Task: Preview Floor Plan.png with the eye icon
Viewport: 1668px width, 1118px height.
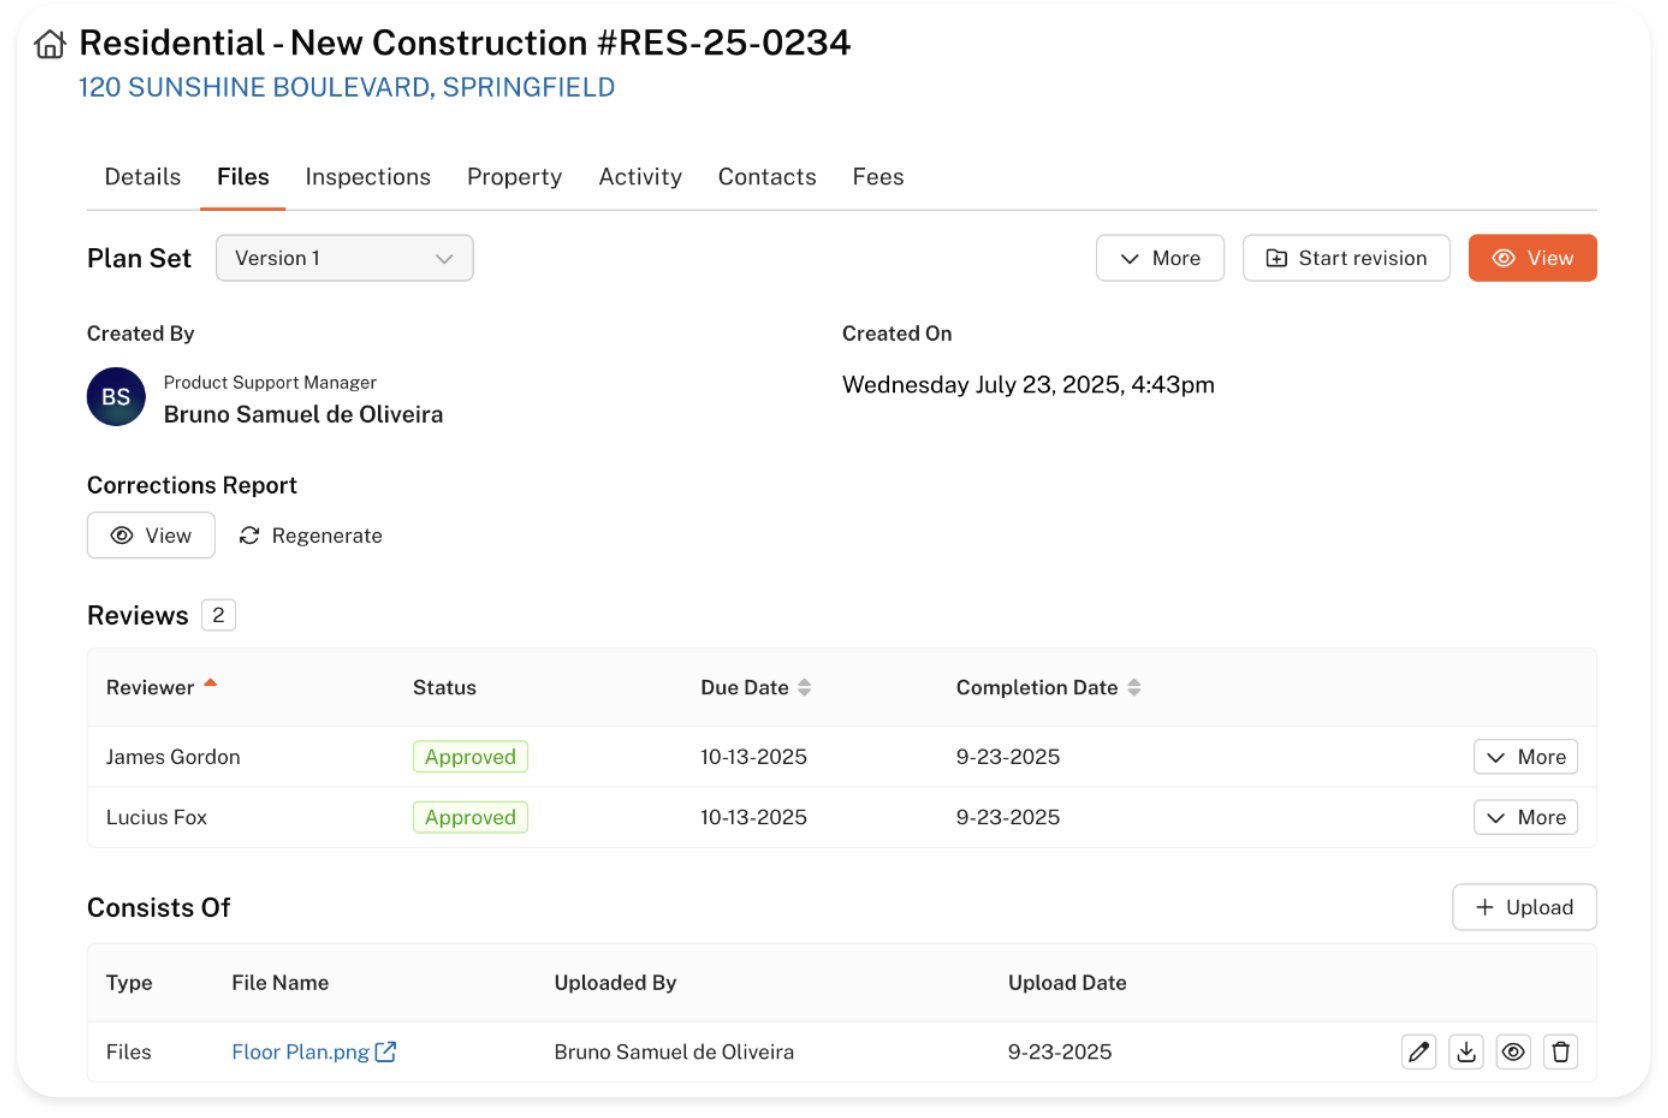Action: click(x=1513, y=1052)
